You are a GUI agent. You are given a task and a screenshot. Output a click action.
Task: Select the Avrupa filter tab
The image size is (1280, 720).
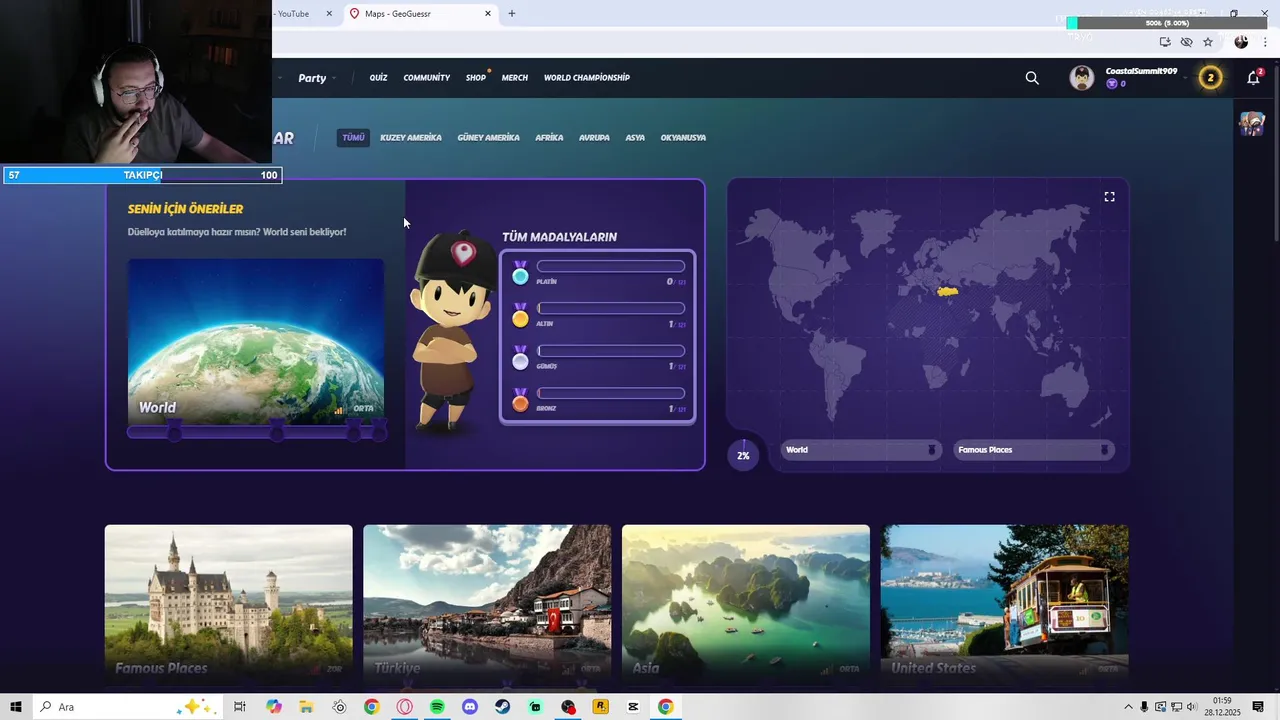pos(594,137)
